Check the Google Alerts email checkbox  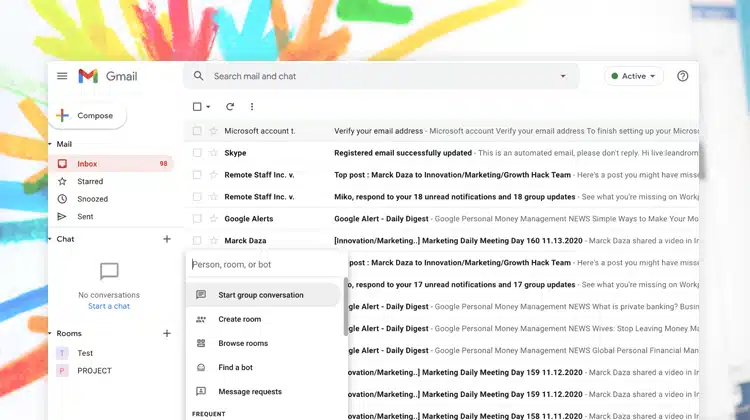coord(197,219)
